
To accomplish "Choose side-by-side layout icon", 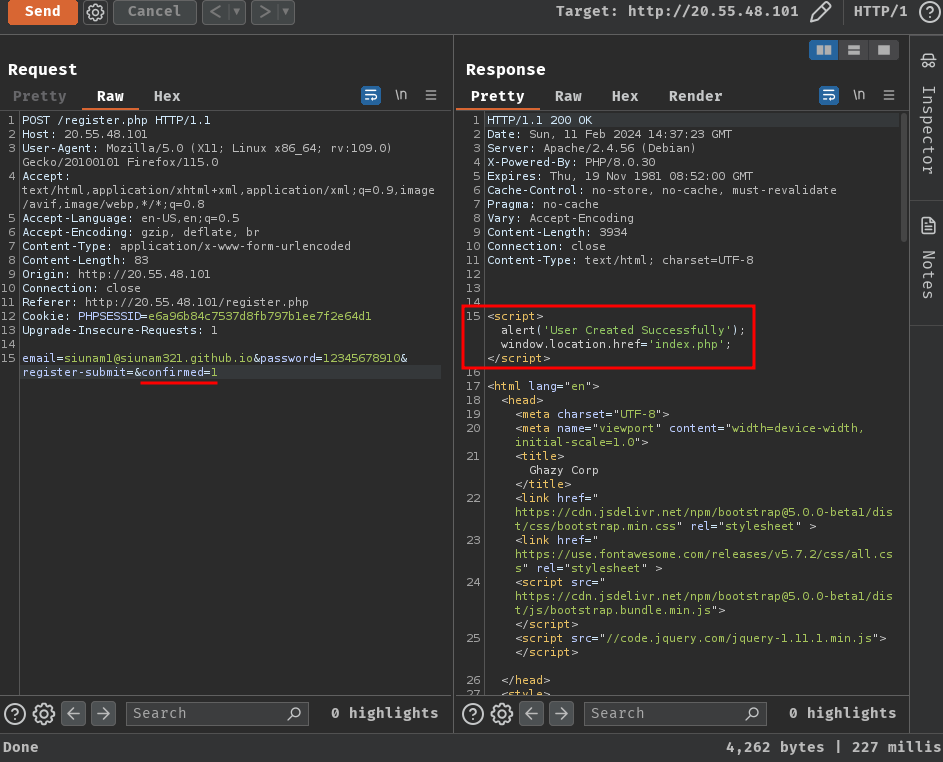I will [x=824, y=50].
